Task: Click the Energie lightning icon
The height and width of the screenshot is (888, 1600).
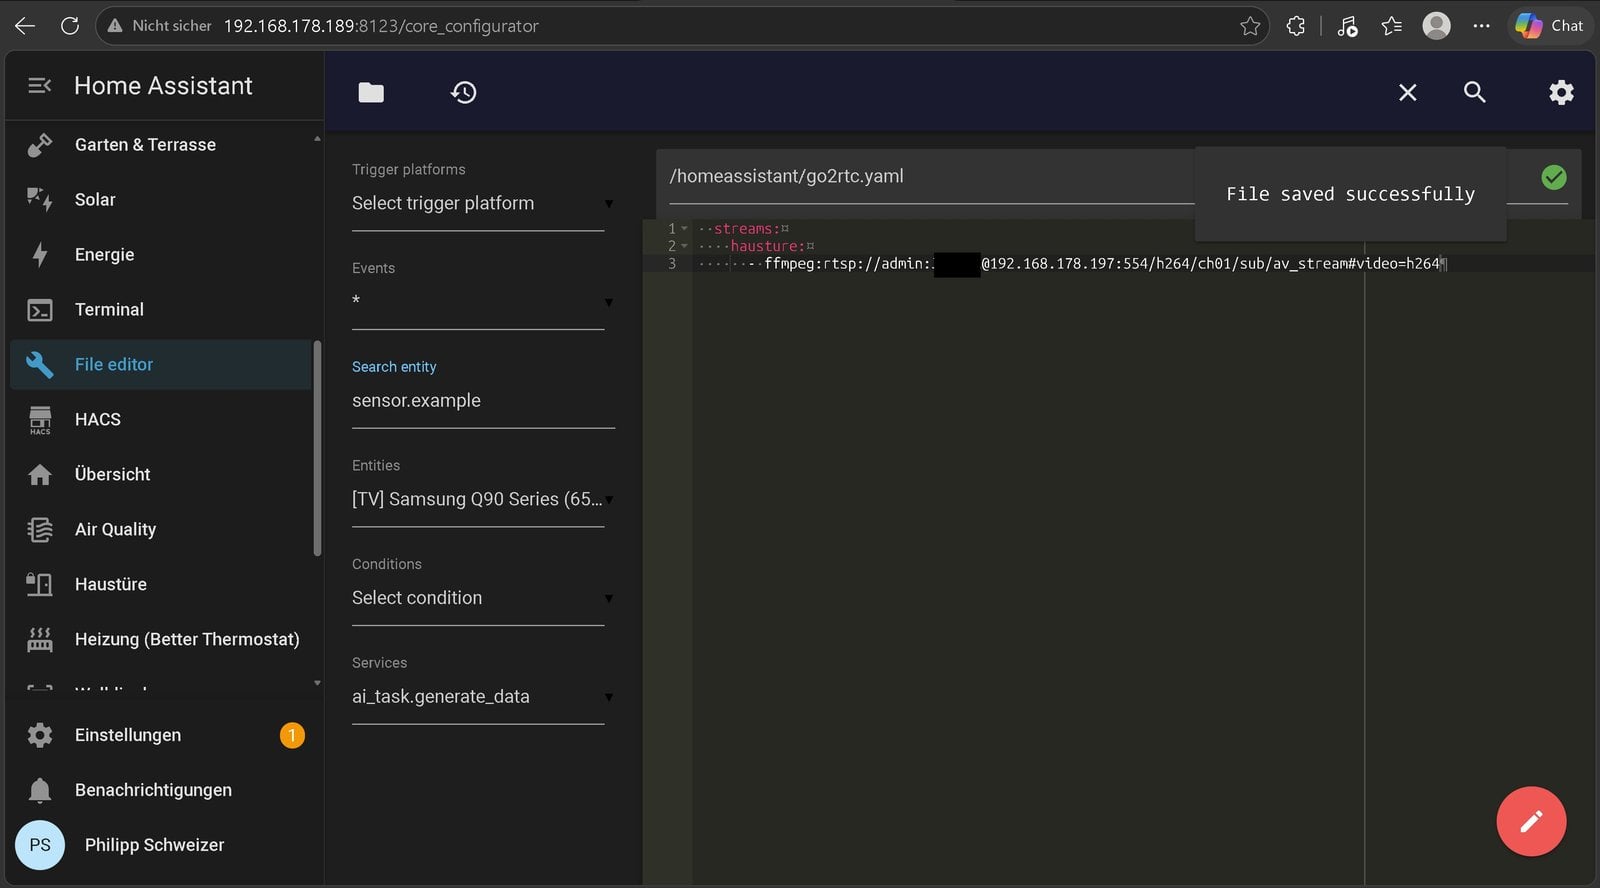Action: coord(40,255)
